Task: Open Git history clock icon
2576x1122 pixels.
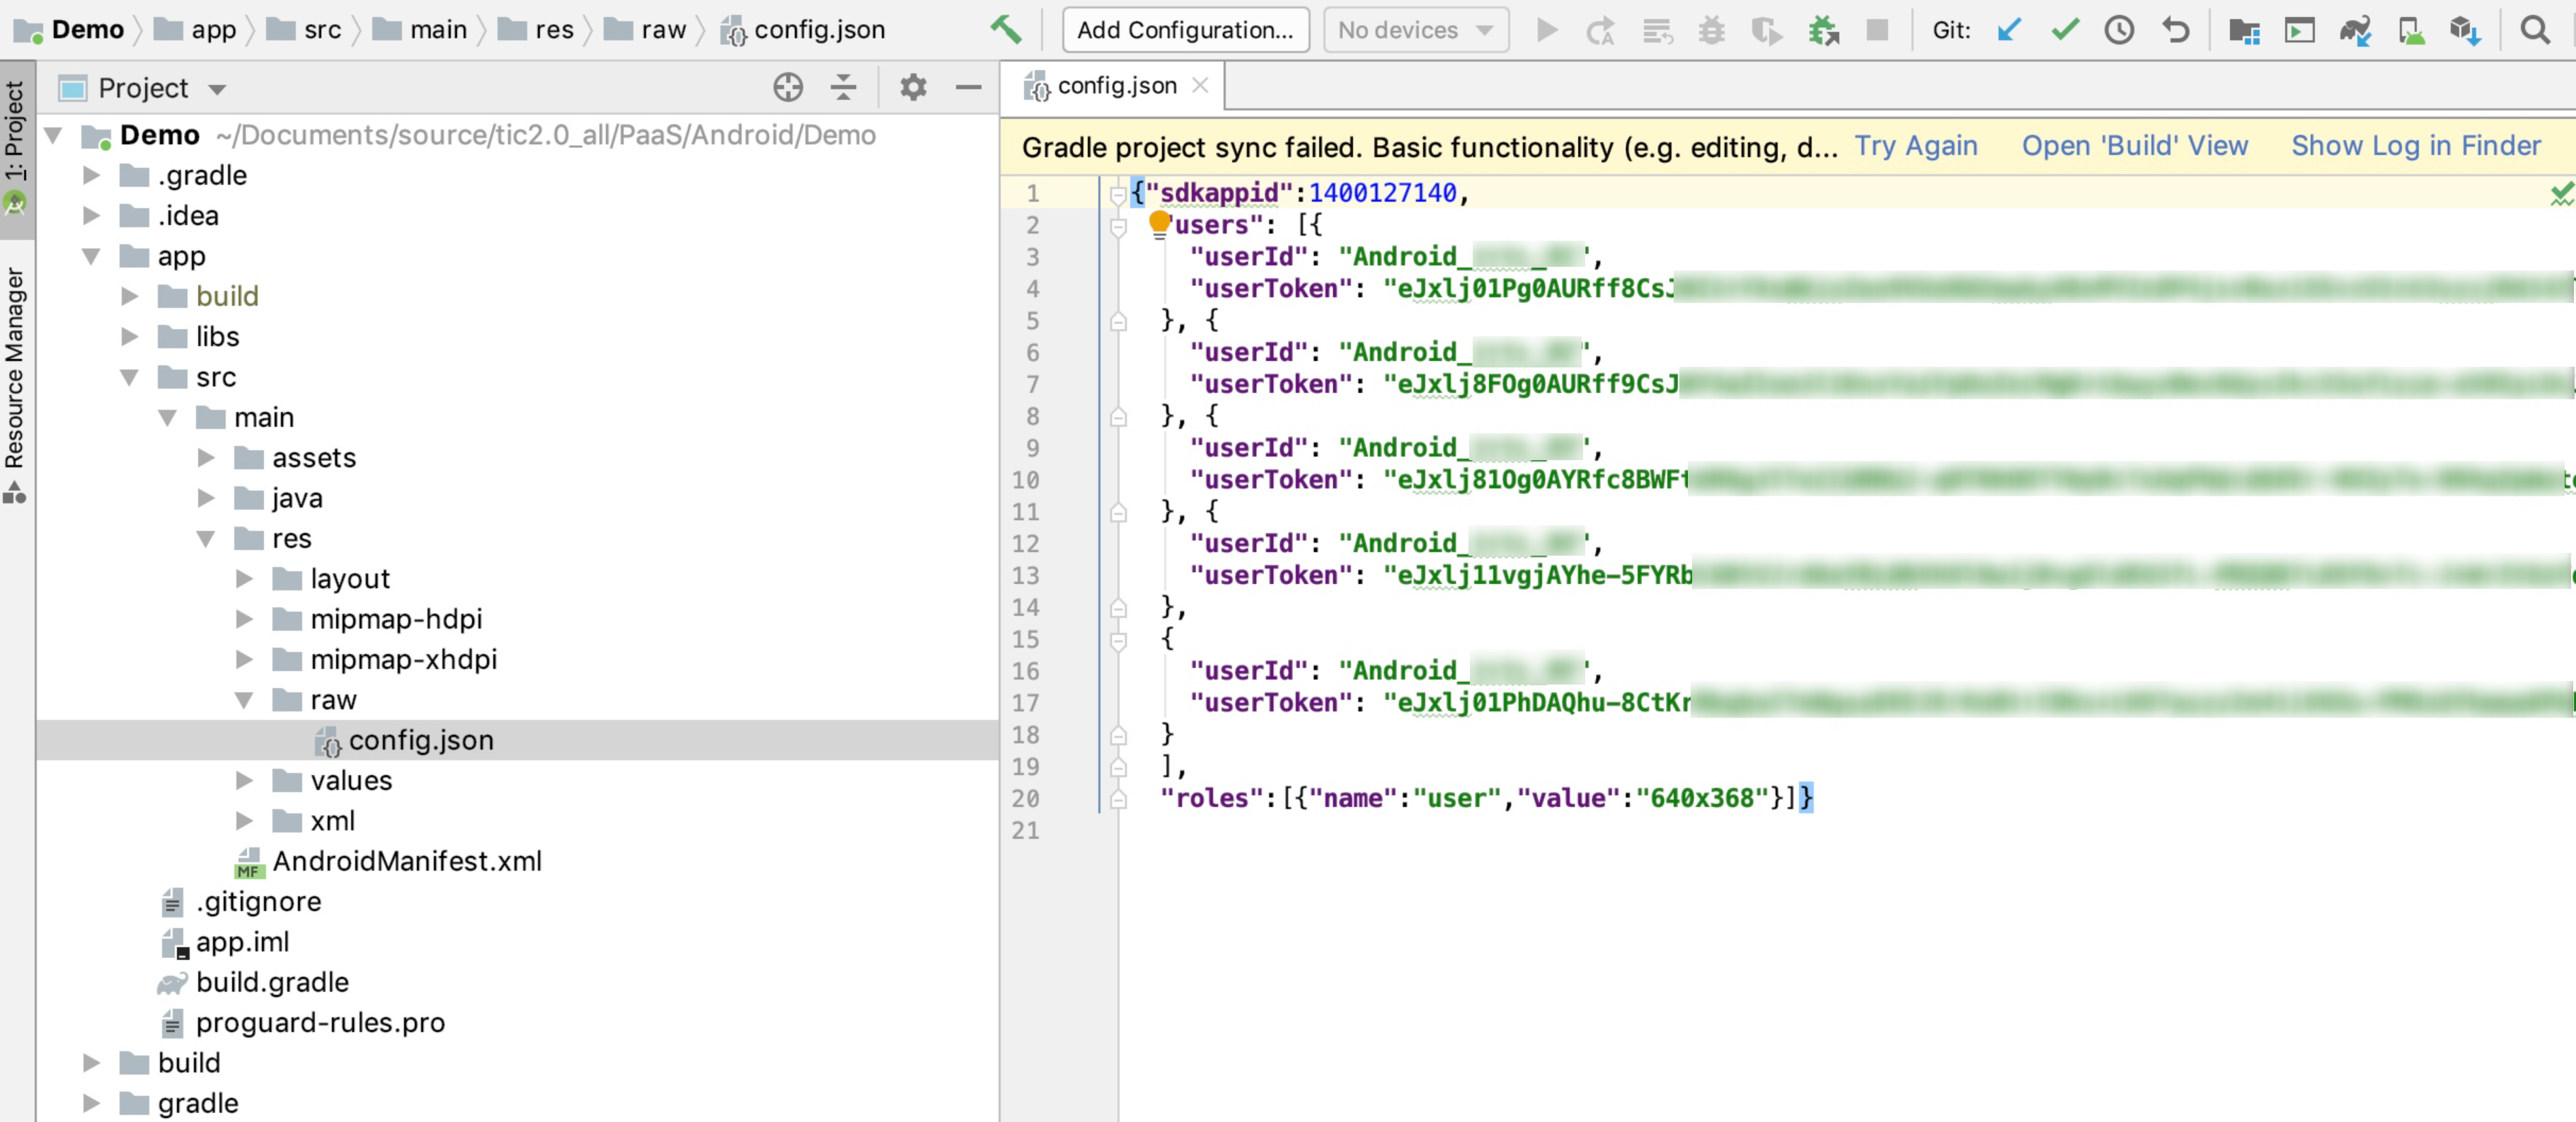Action: click(2119, 30)
